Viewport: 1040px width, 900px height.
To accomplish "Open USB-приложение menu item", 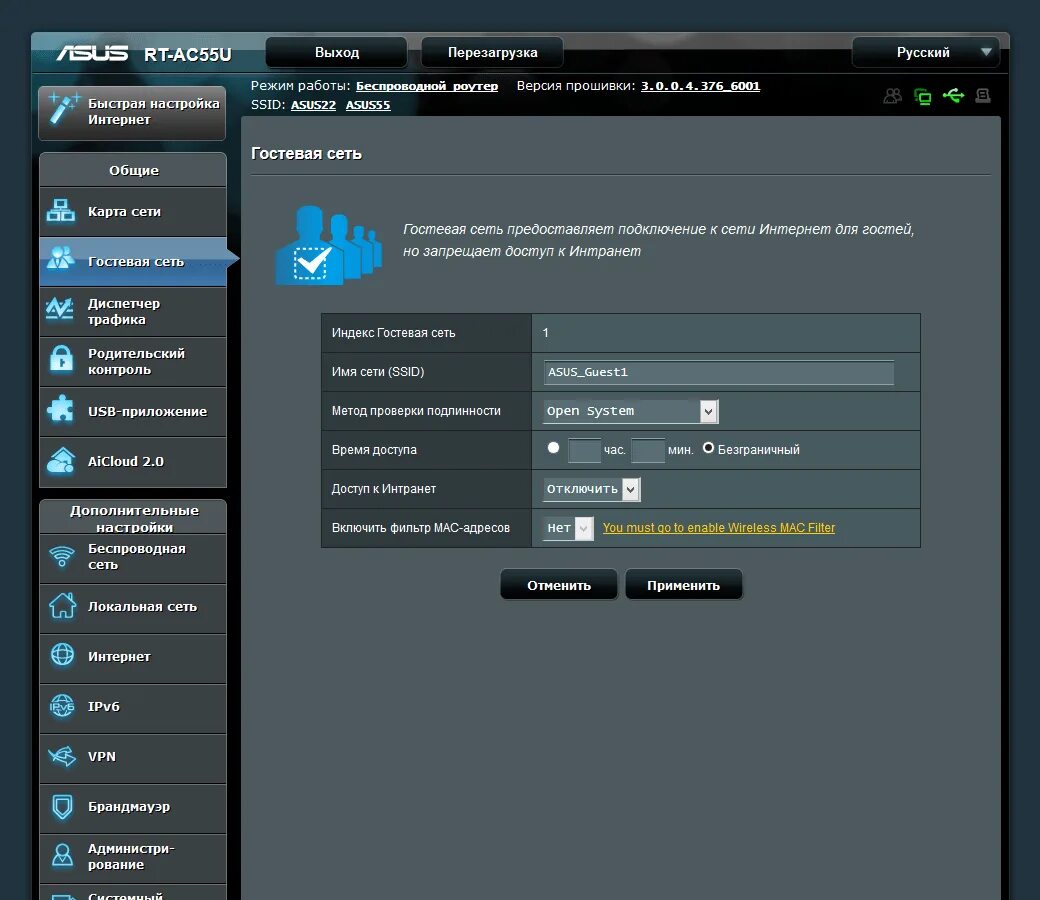I will pos(133,412).
